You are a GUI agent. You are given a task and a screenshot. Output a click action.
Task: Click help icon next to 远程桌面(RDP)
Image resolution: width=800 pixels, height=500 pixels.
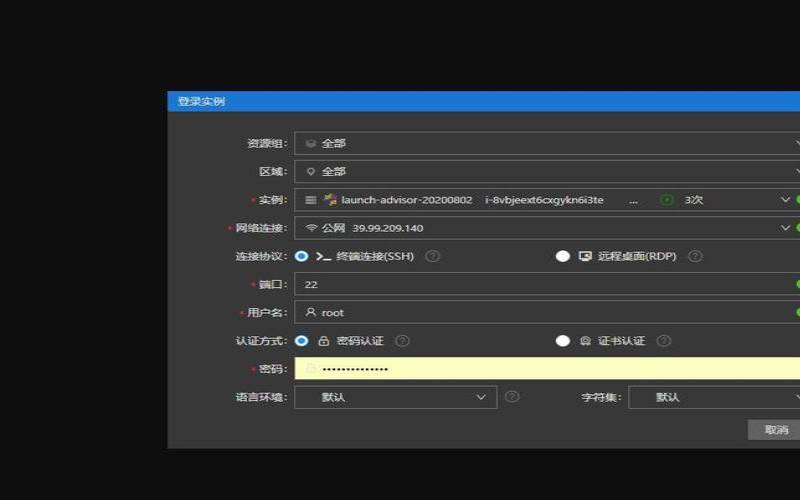click(695, 256)
